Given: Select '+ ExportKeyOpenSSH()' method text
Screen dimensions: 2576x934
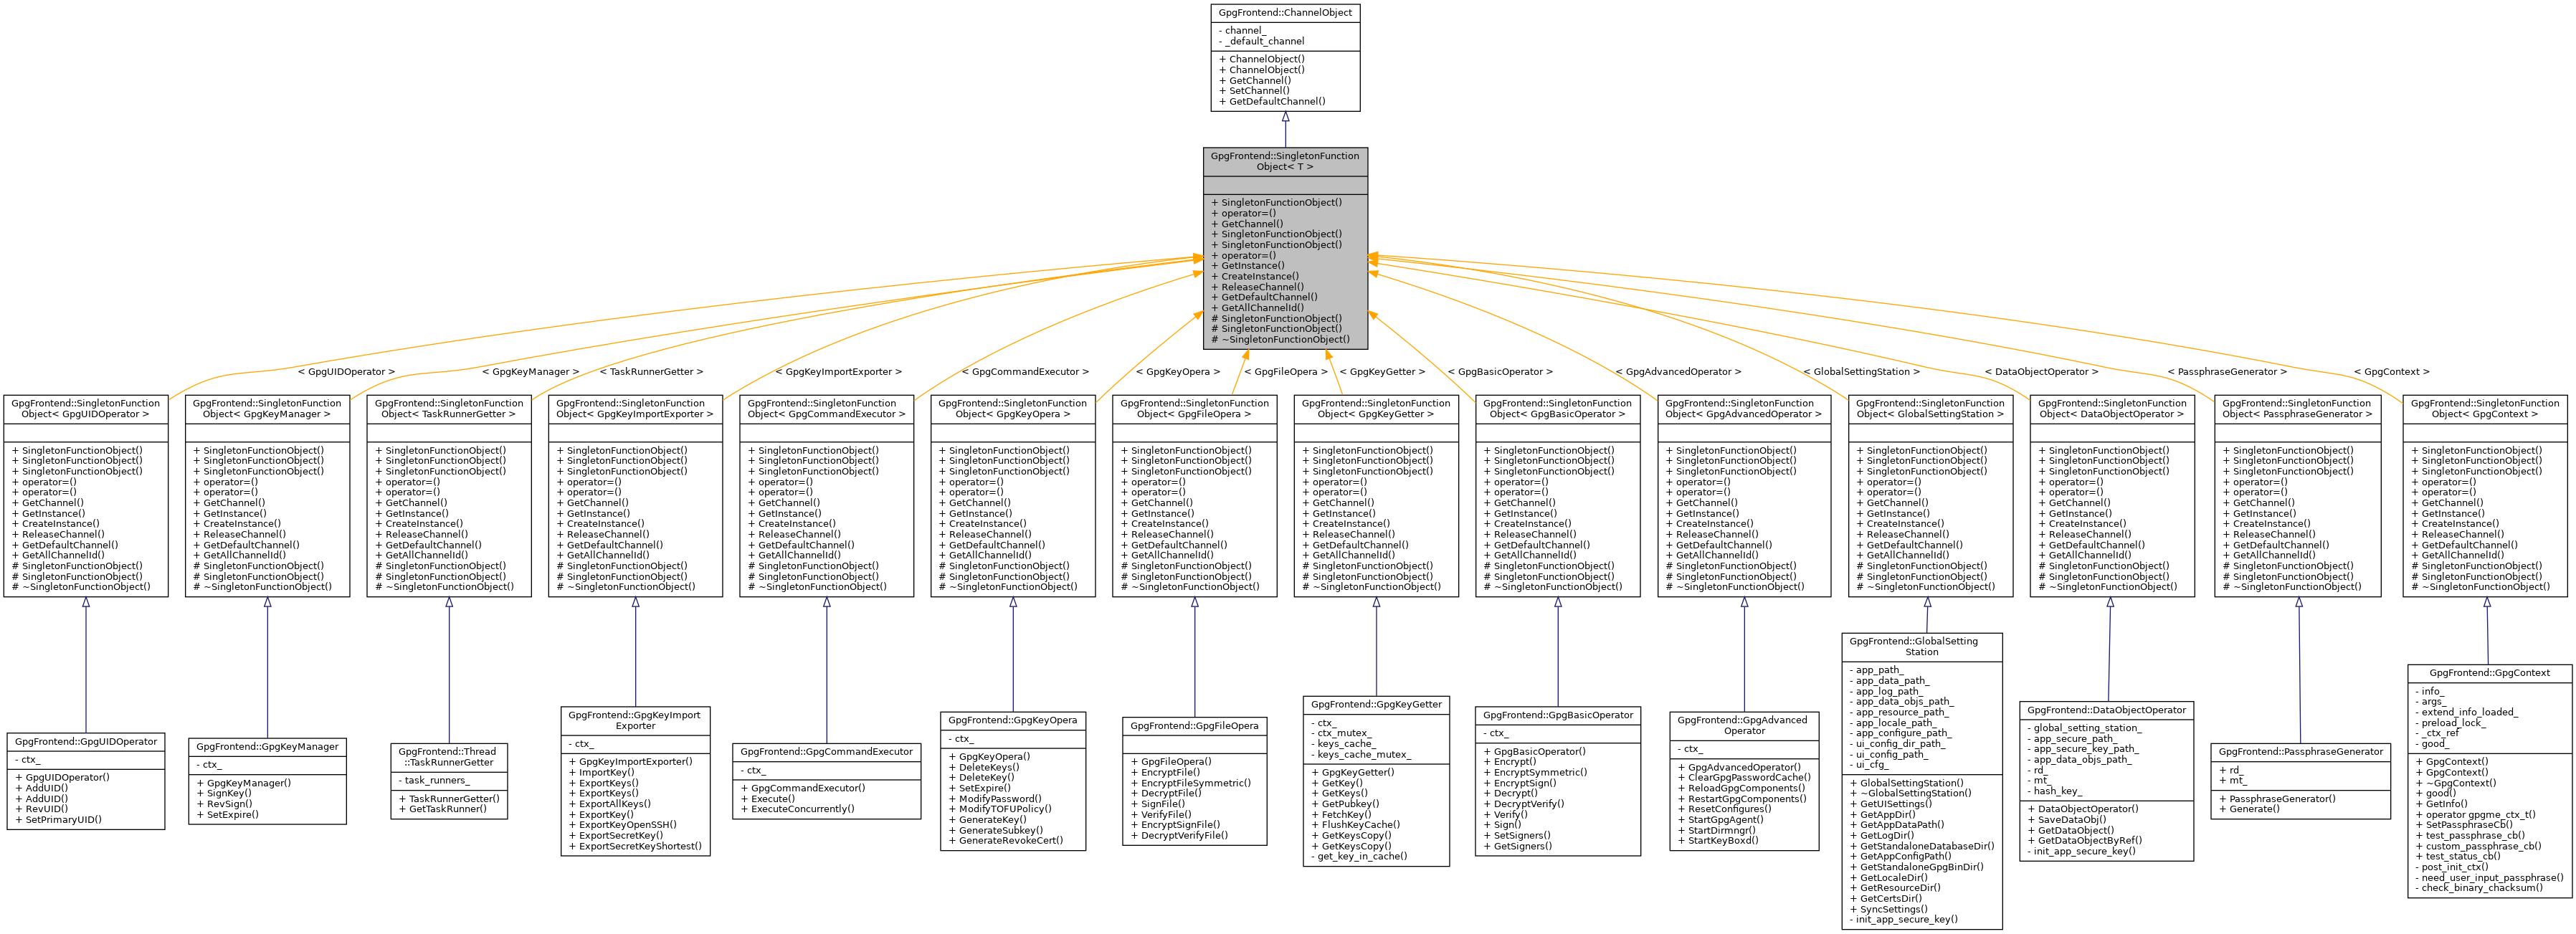Looking at the screenshot, I should point(622,825).
